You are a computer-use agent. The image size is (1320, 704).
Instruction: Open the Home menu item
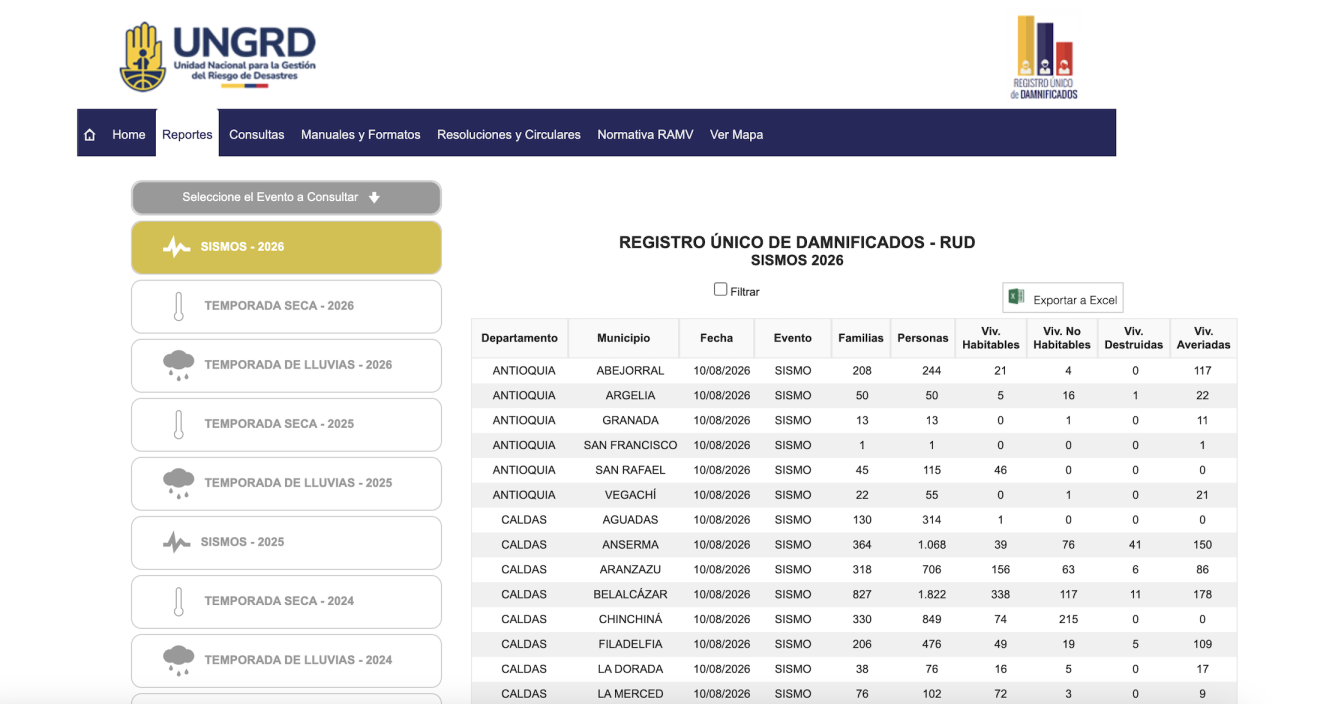(129, 135)
